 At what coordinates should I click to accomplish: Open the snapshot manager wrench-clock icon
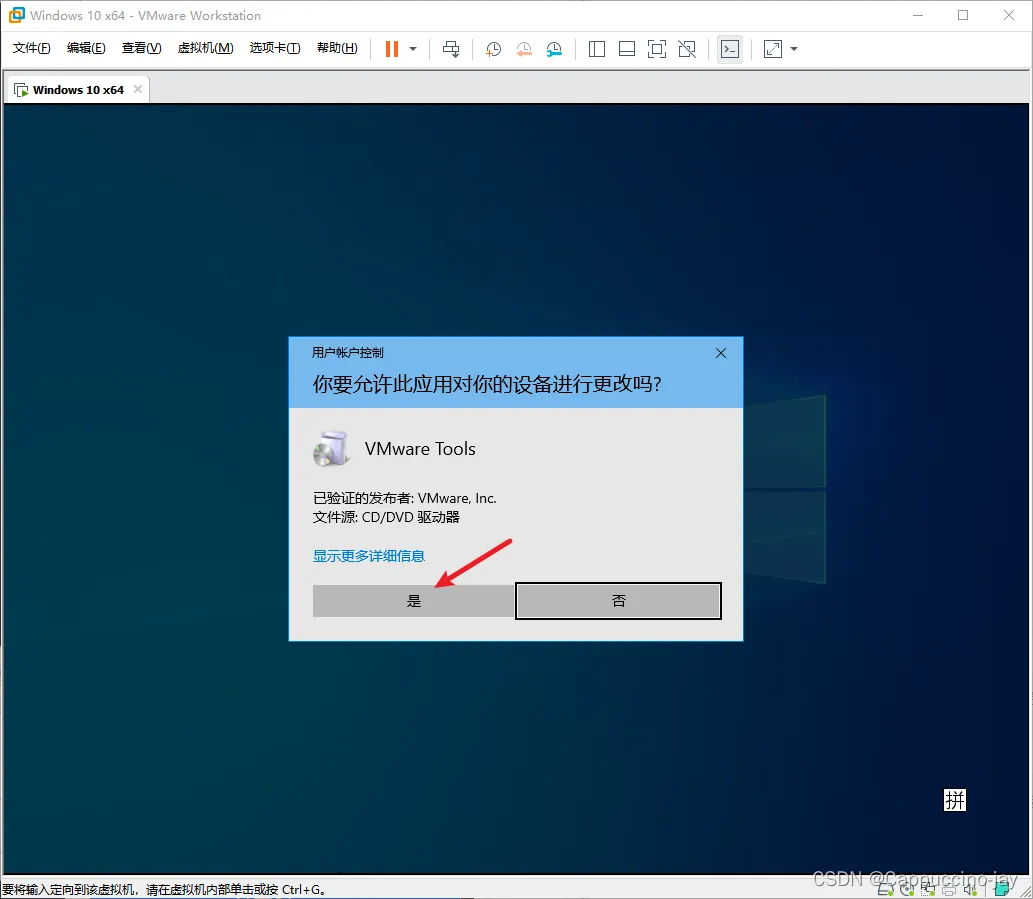tap(554, 49)
